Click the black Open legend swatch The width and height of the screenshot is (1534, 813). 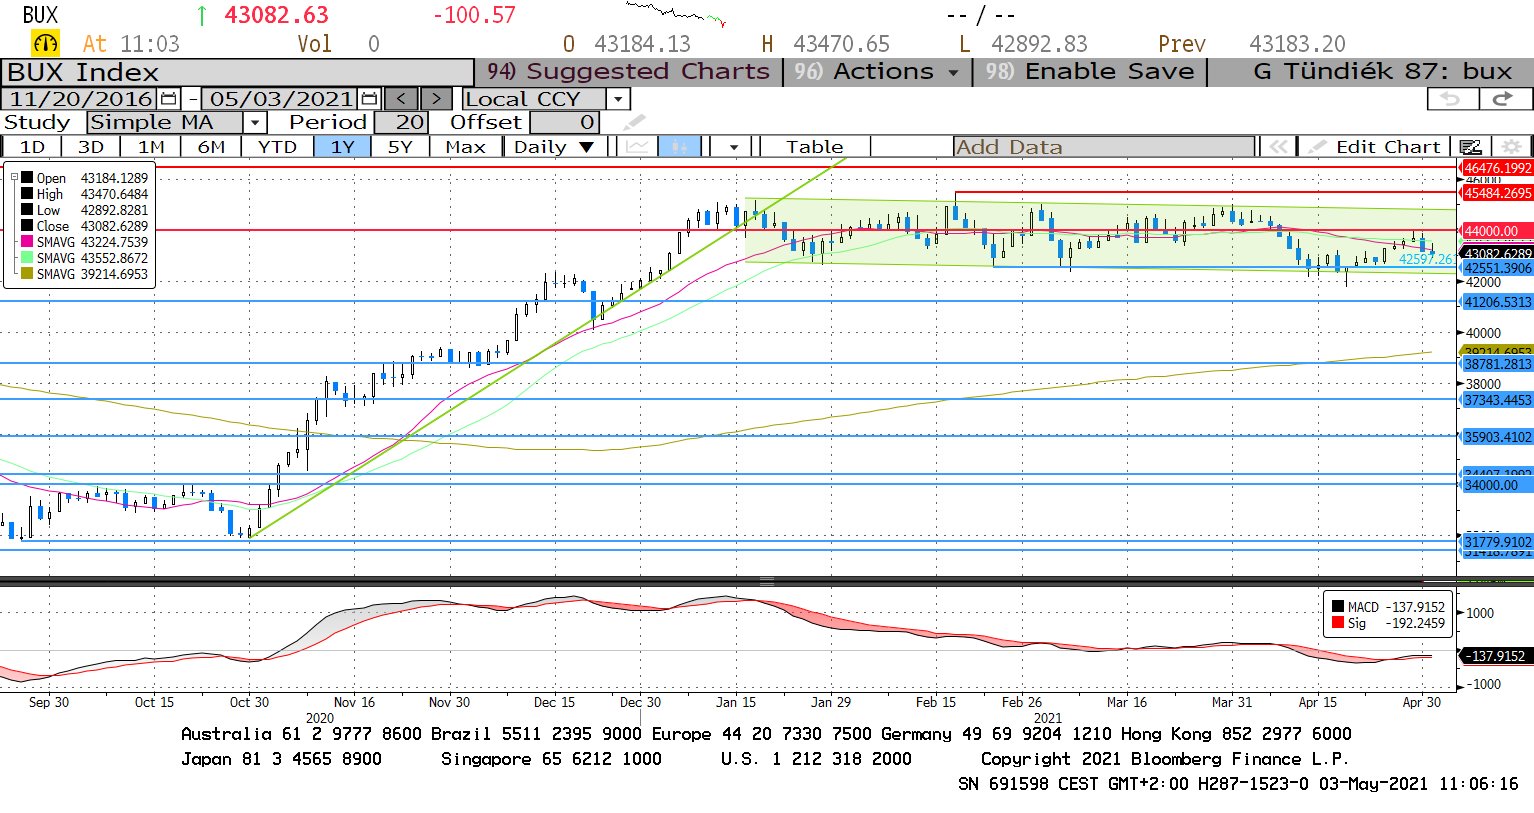pos(27,178)
